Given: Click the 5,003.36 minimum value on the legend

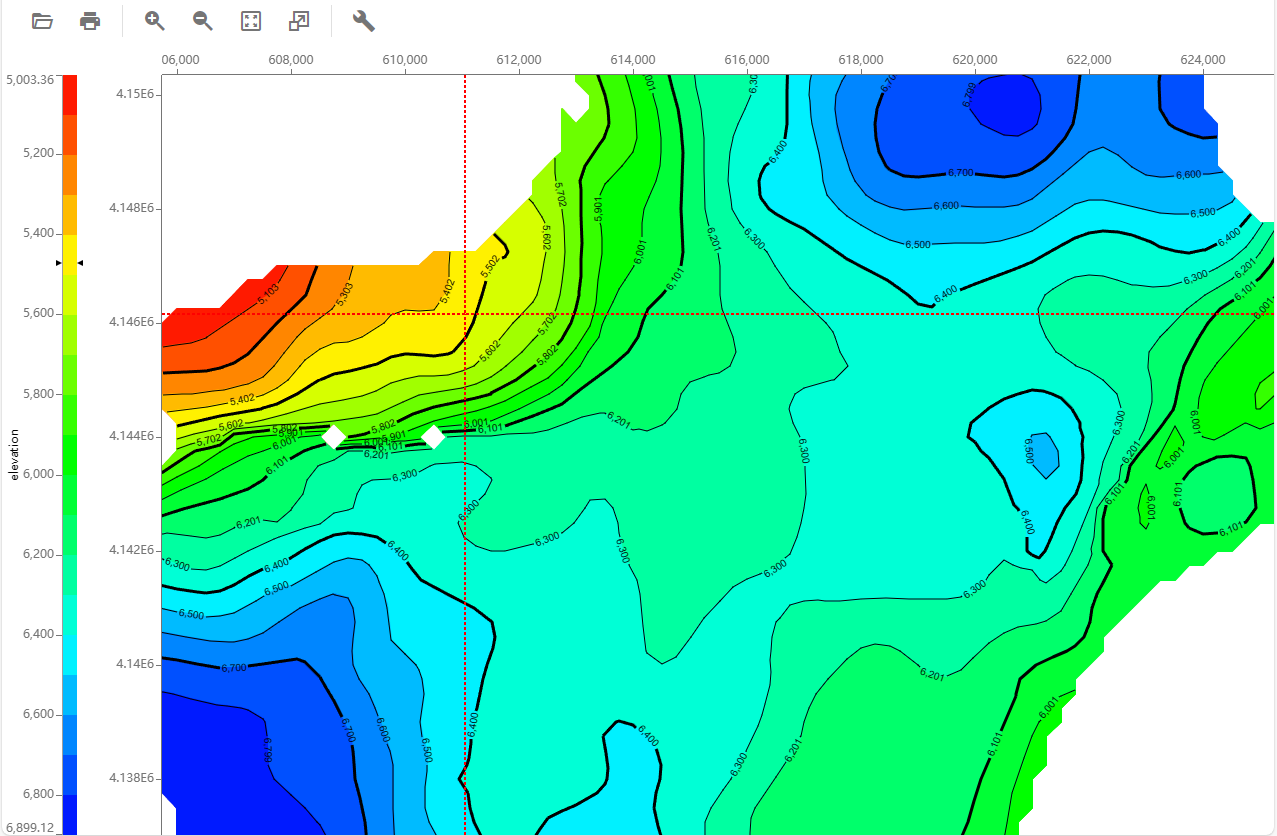Looking at the screenshot, I should click(x=30, y=80).
